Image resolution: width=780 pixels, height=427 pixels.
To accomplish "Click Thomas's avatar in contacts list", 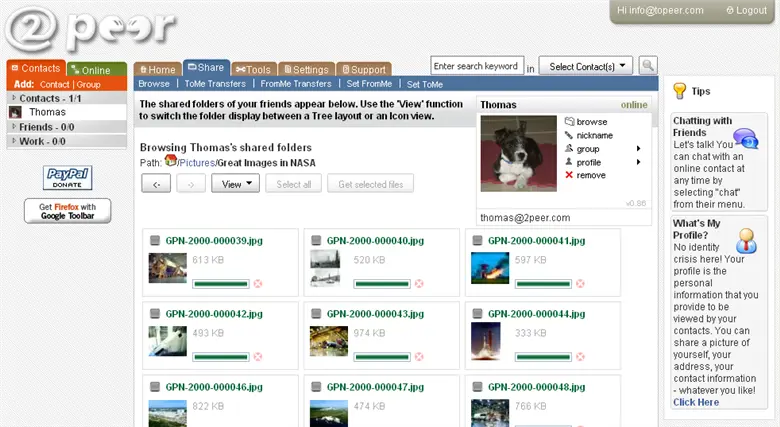I will 15,112.
